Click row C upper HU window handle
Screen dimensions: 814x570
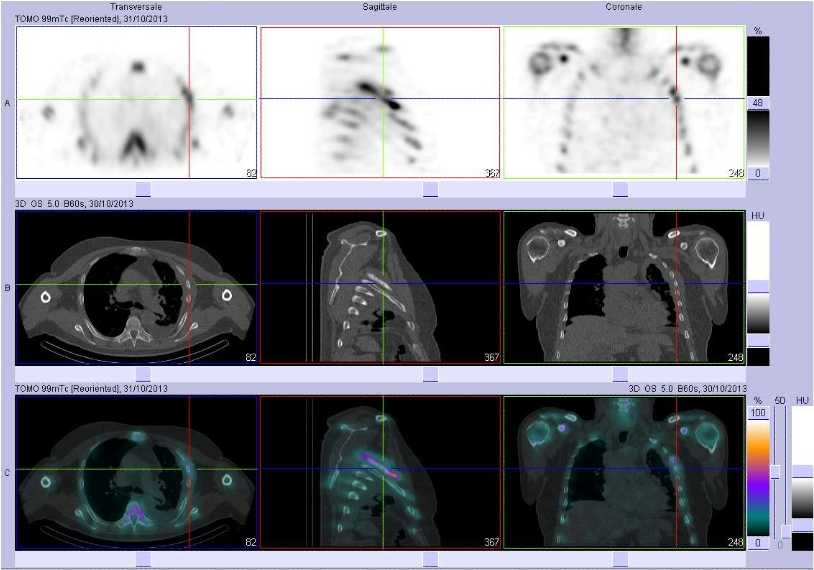pyautogui.click(x=803, y=471)
